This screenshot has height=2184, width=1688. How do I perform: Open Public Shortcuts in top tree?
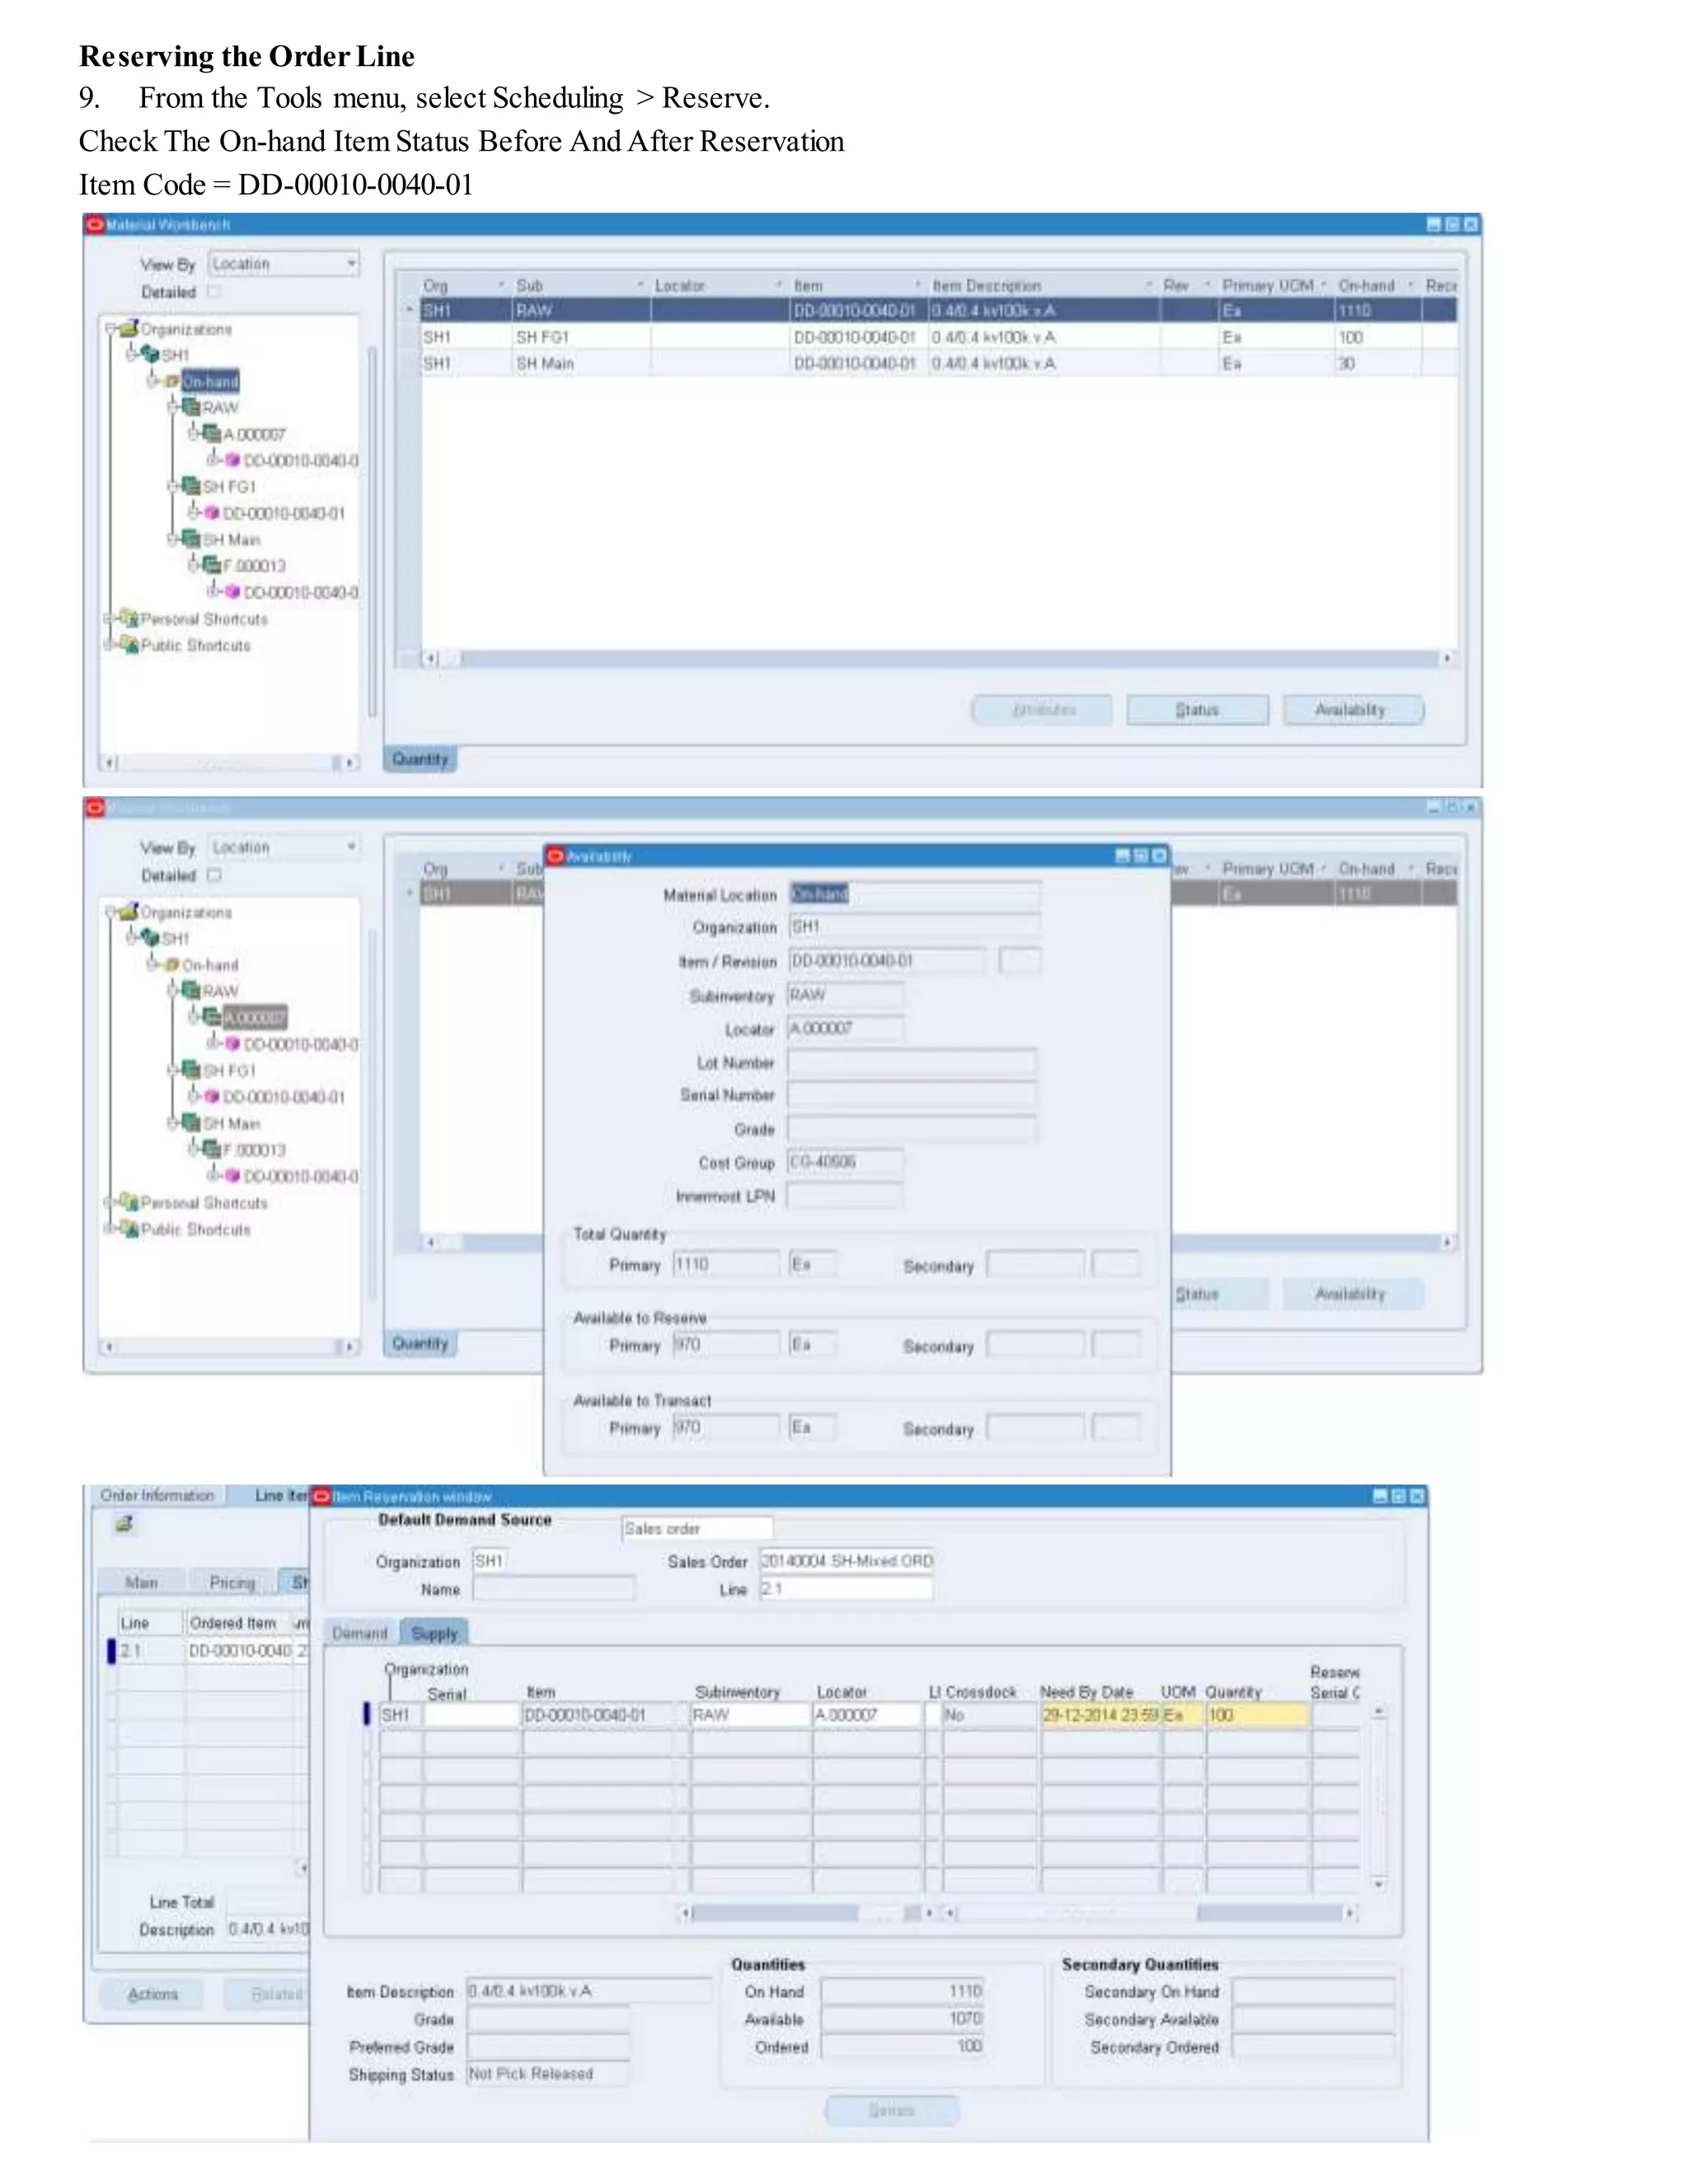pyautogui.click(x=196, y=645)
